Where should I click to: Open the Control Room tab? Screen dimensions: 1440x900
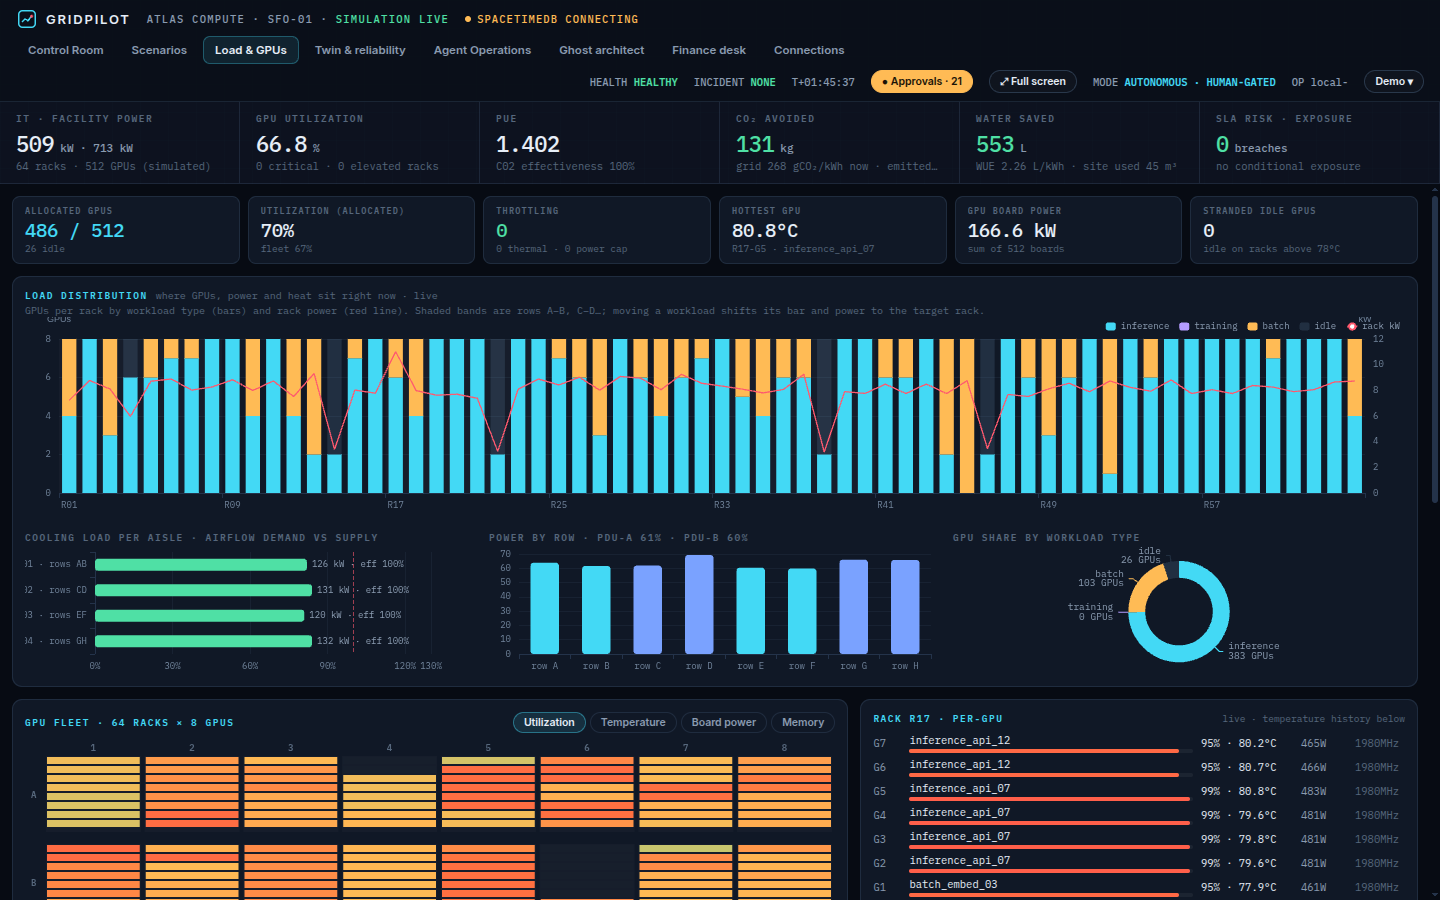coord(66,50)
